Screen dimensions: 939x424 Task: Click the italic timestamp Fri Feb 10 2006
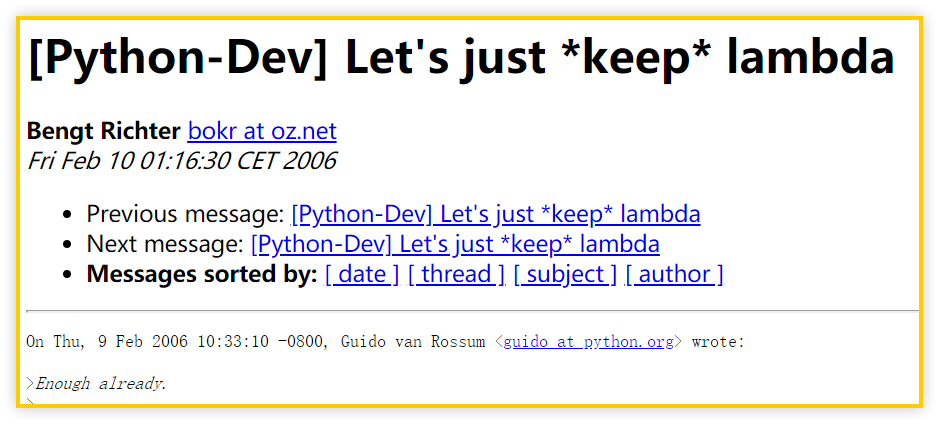point(181,160)
